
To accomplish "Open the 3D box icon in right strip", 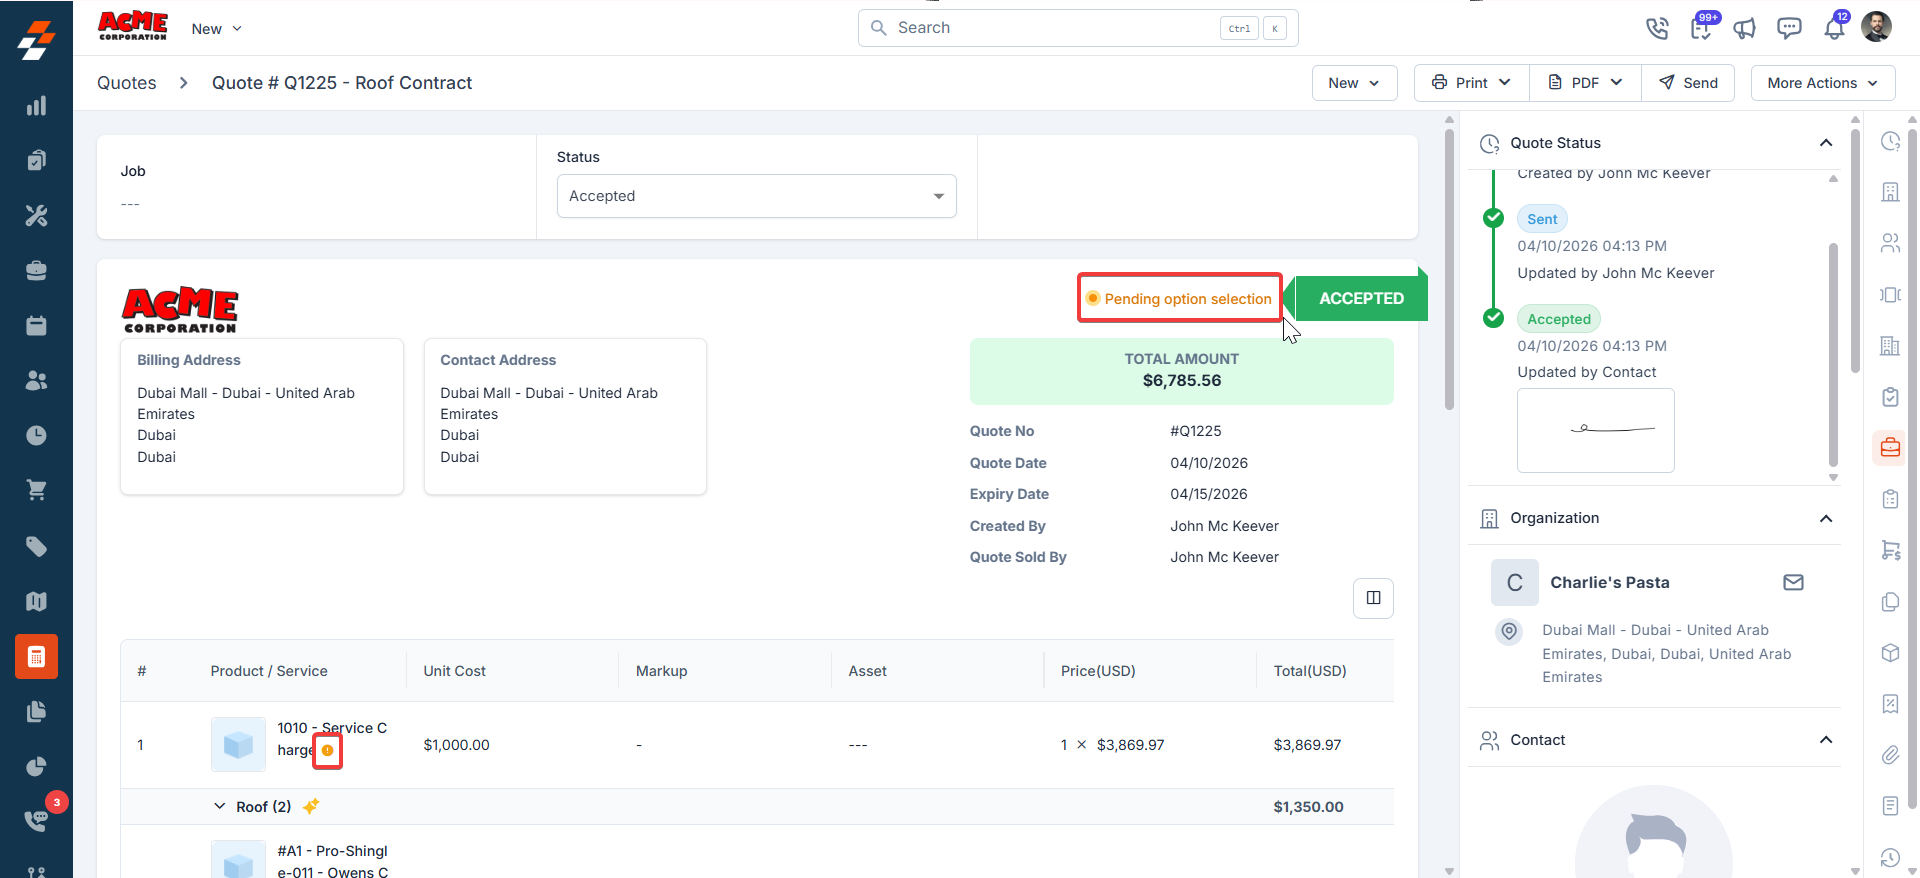I will [1890, 653].
